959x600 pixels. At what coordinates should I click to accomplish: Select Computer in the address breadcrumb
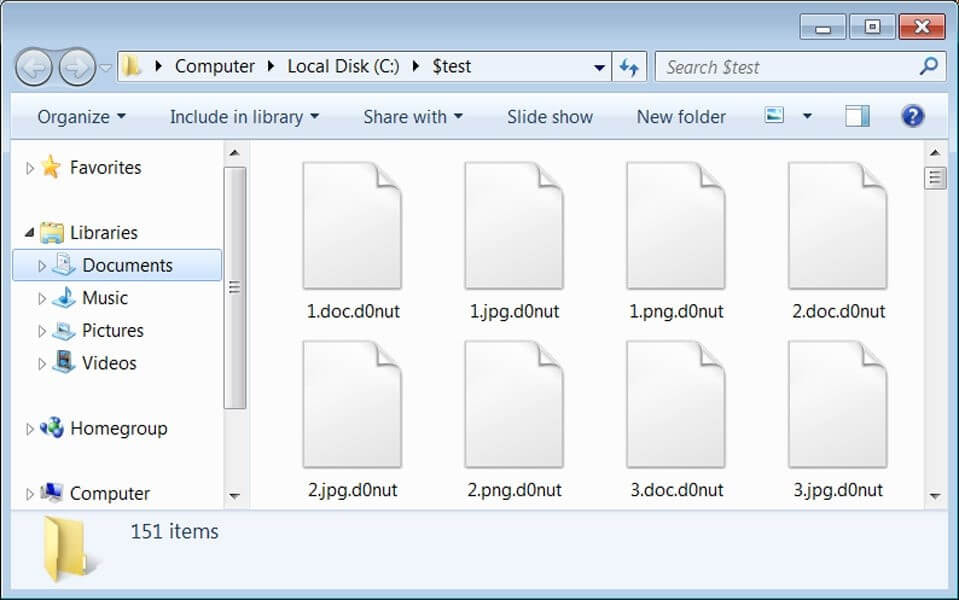[215, 66]
